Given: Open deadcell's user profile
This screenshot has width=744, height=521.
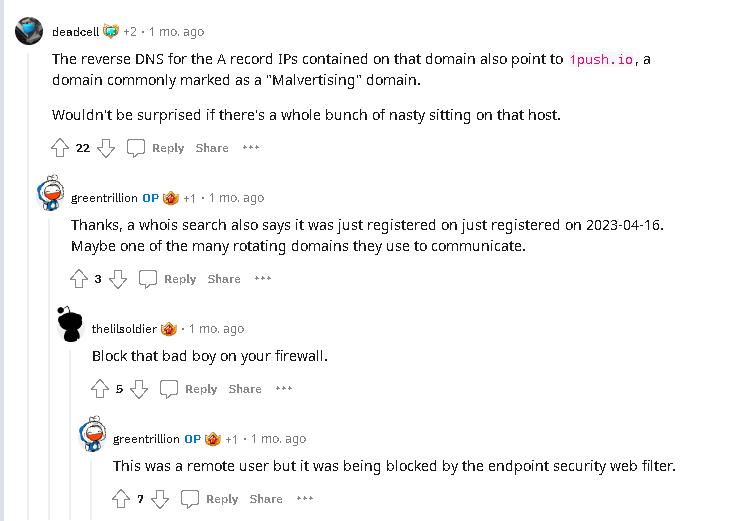Looking at the screenshot, I should click(x=75, y=31).
